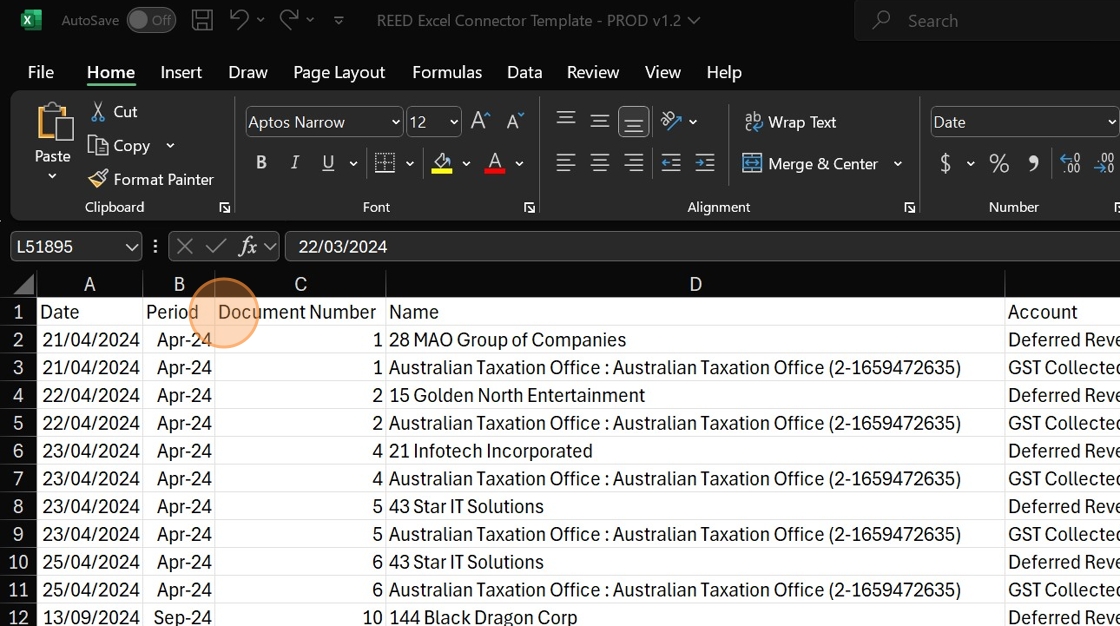
Task: Toggle the AutoSave switch
Action: point(151,20)
